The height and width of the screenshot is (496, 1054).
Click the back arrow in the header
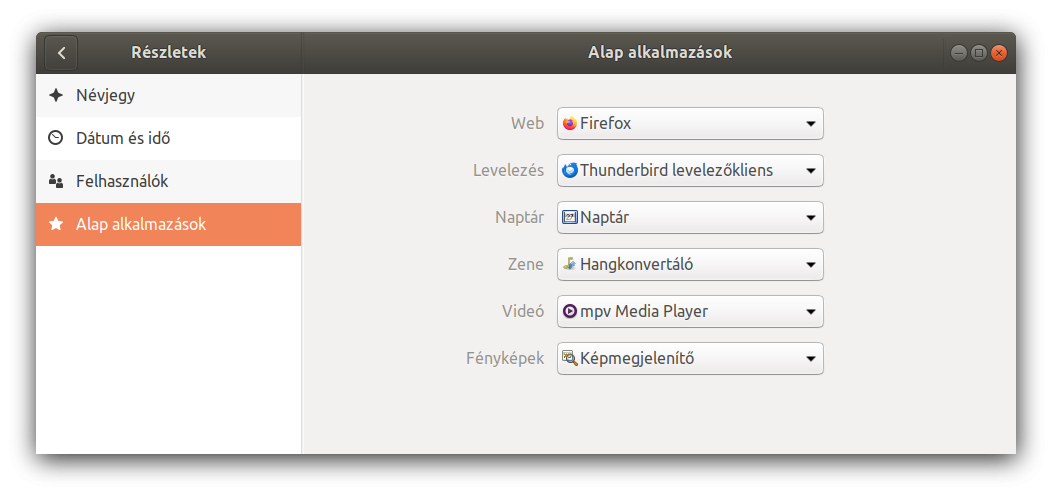click(x=61, y=52)
